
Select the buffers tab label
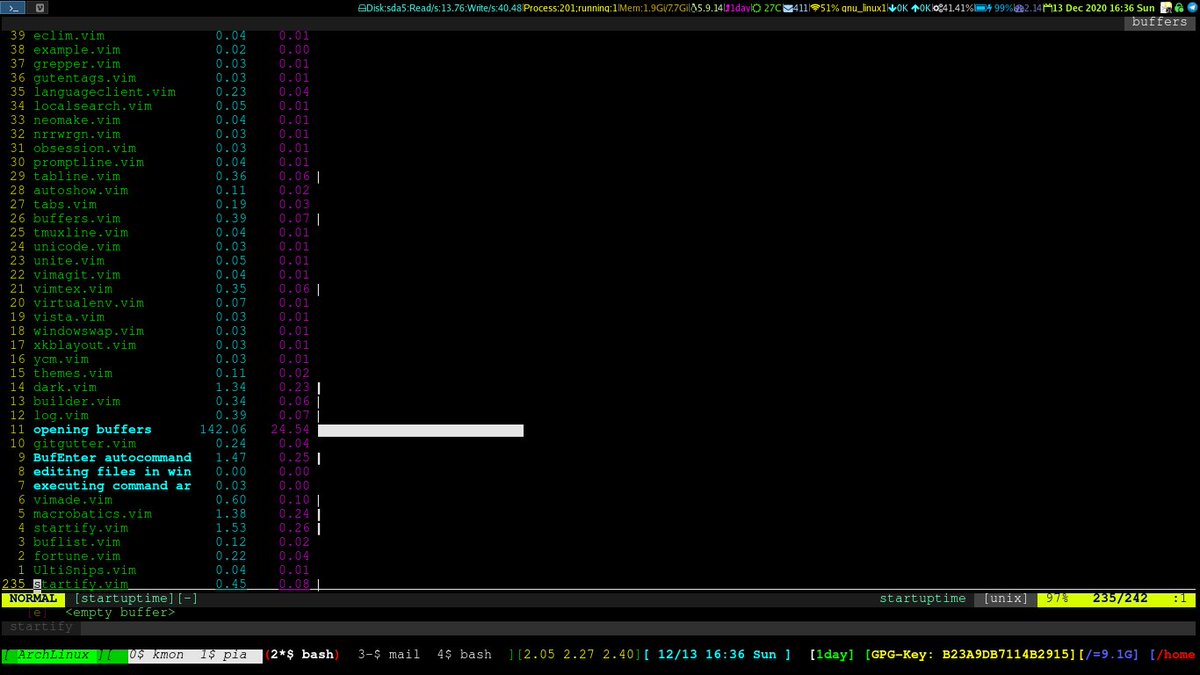[x=1160, y=22]
